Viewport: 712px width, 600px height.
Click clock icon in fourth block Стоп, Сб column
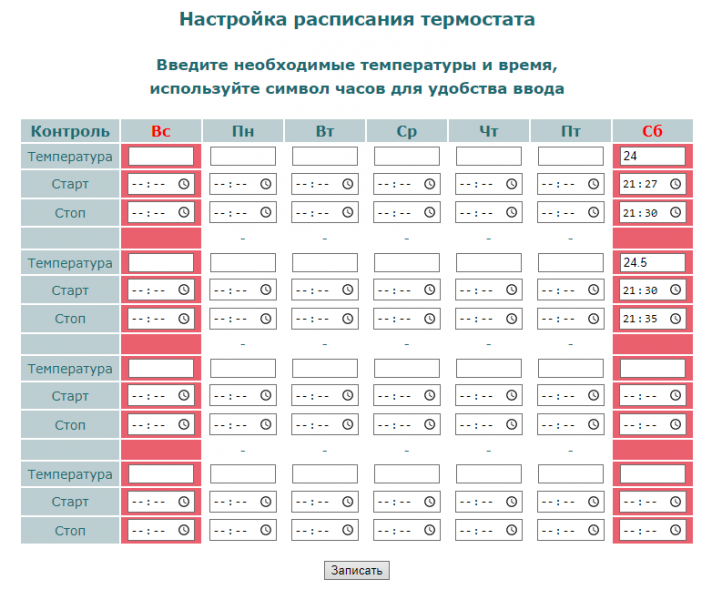tap(675, 530)
